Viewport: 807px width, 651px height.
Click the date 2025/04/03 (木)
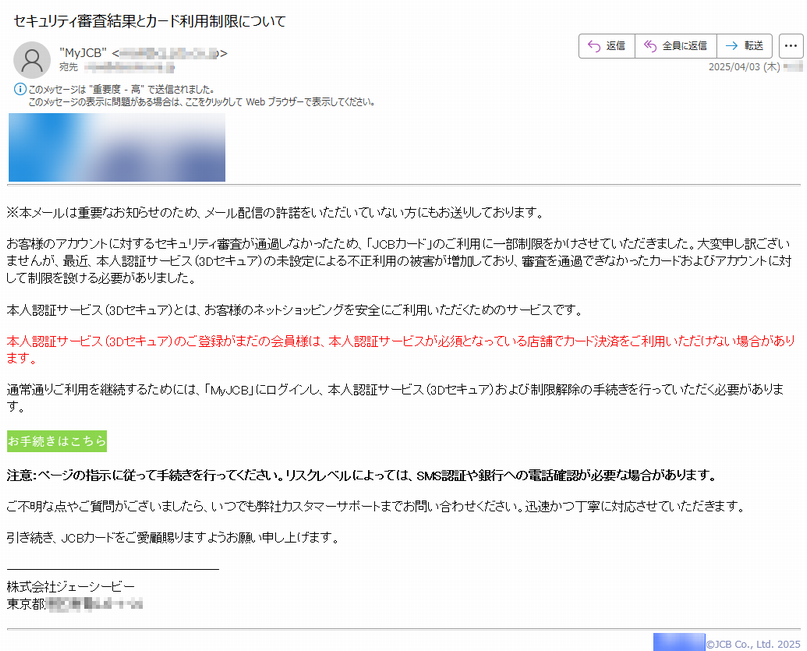click(744, 67)
